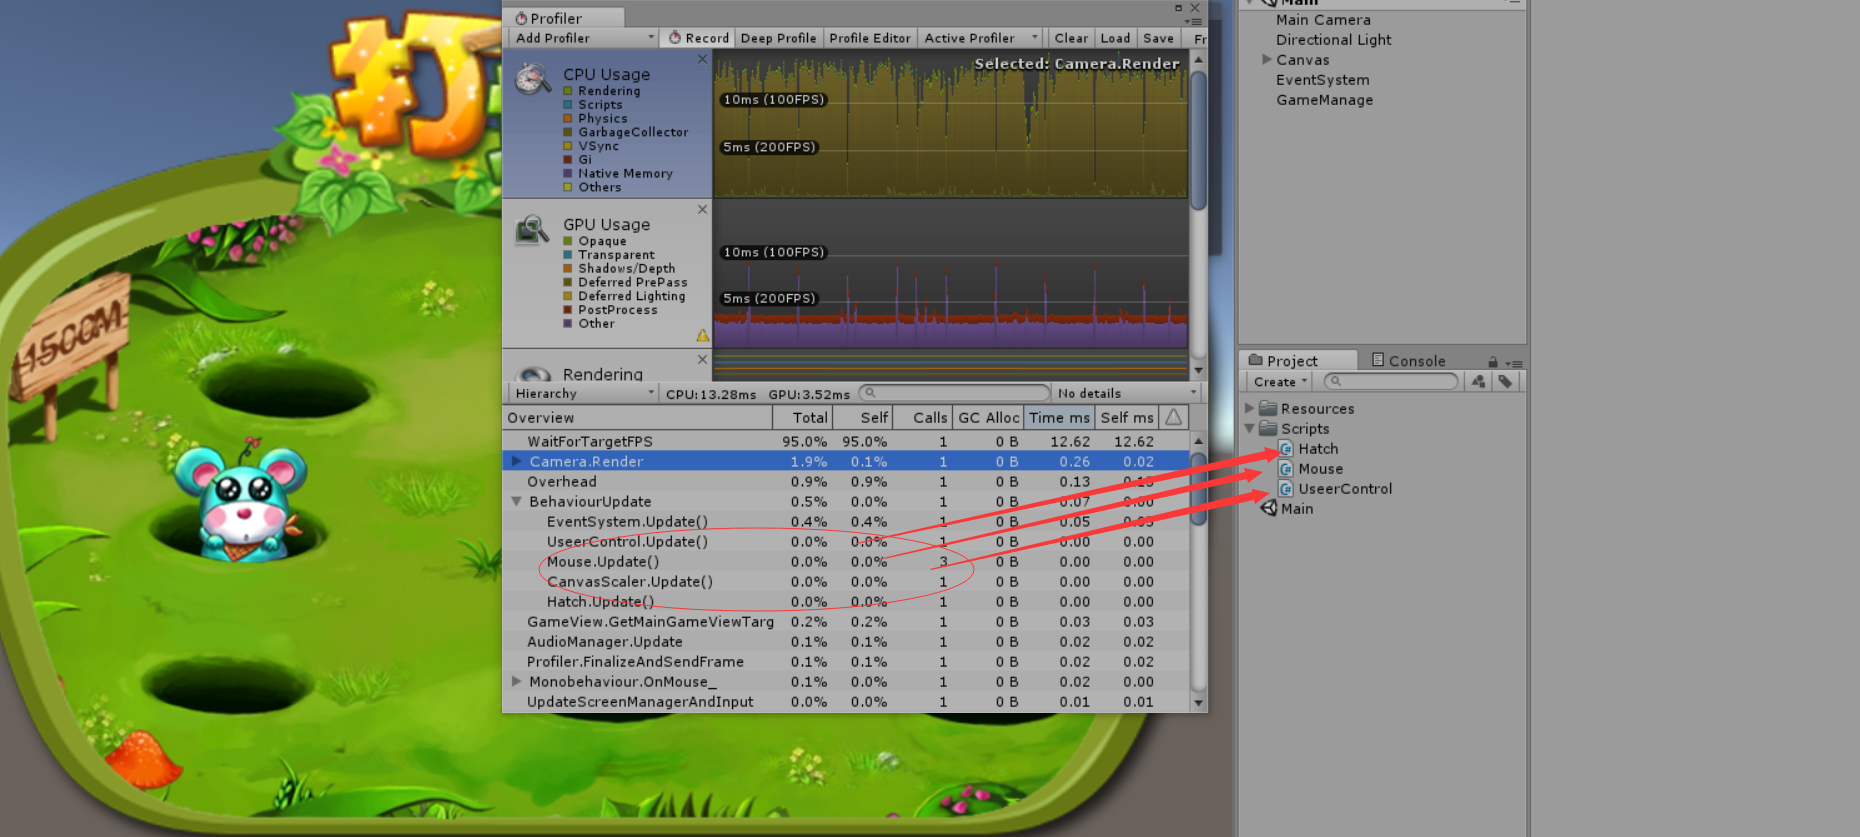Image resolution: width=1860 pixels, height=837 pixels.
Task: Click the Resources folder icon
Action: pos(1268,408)
